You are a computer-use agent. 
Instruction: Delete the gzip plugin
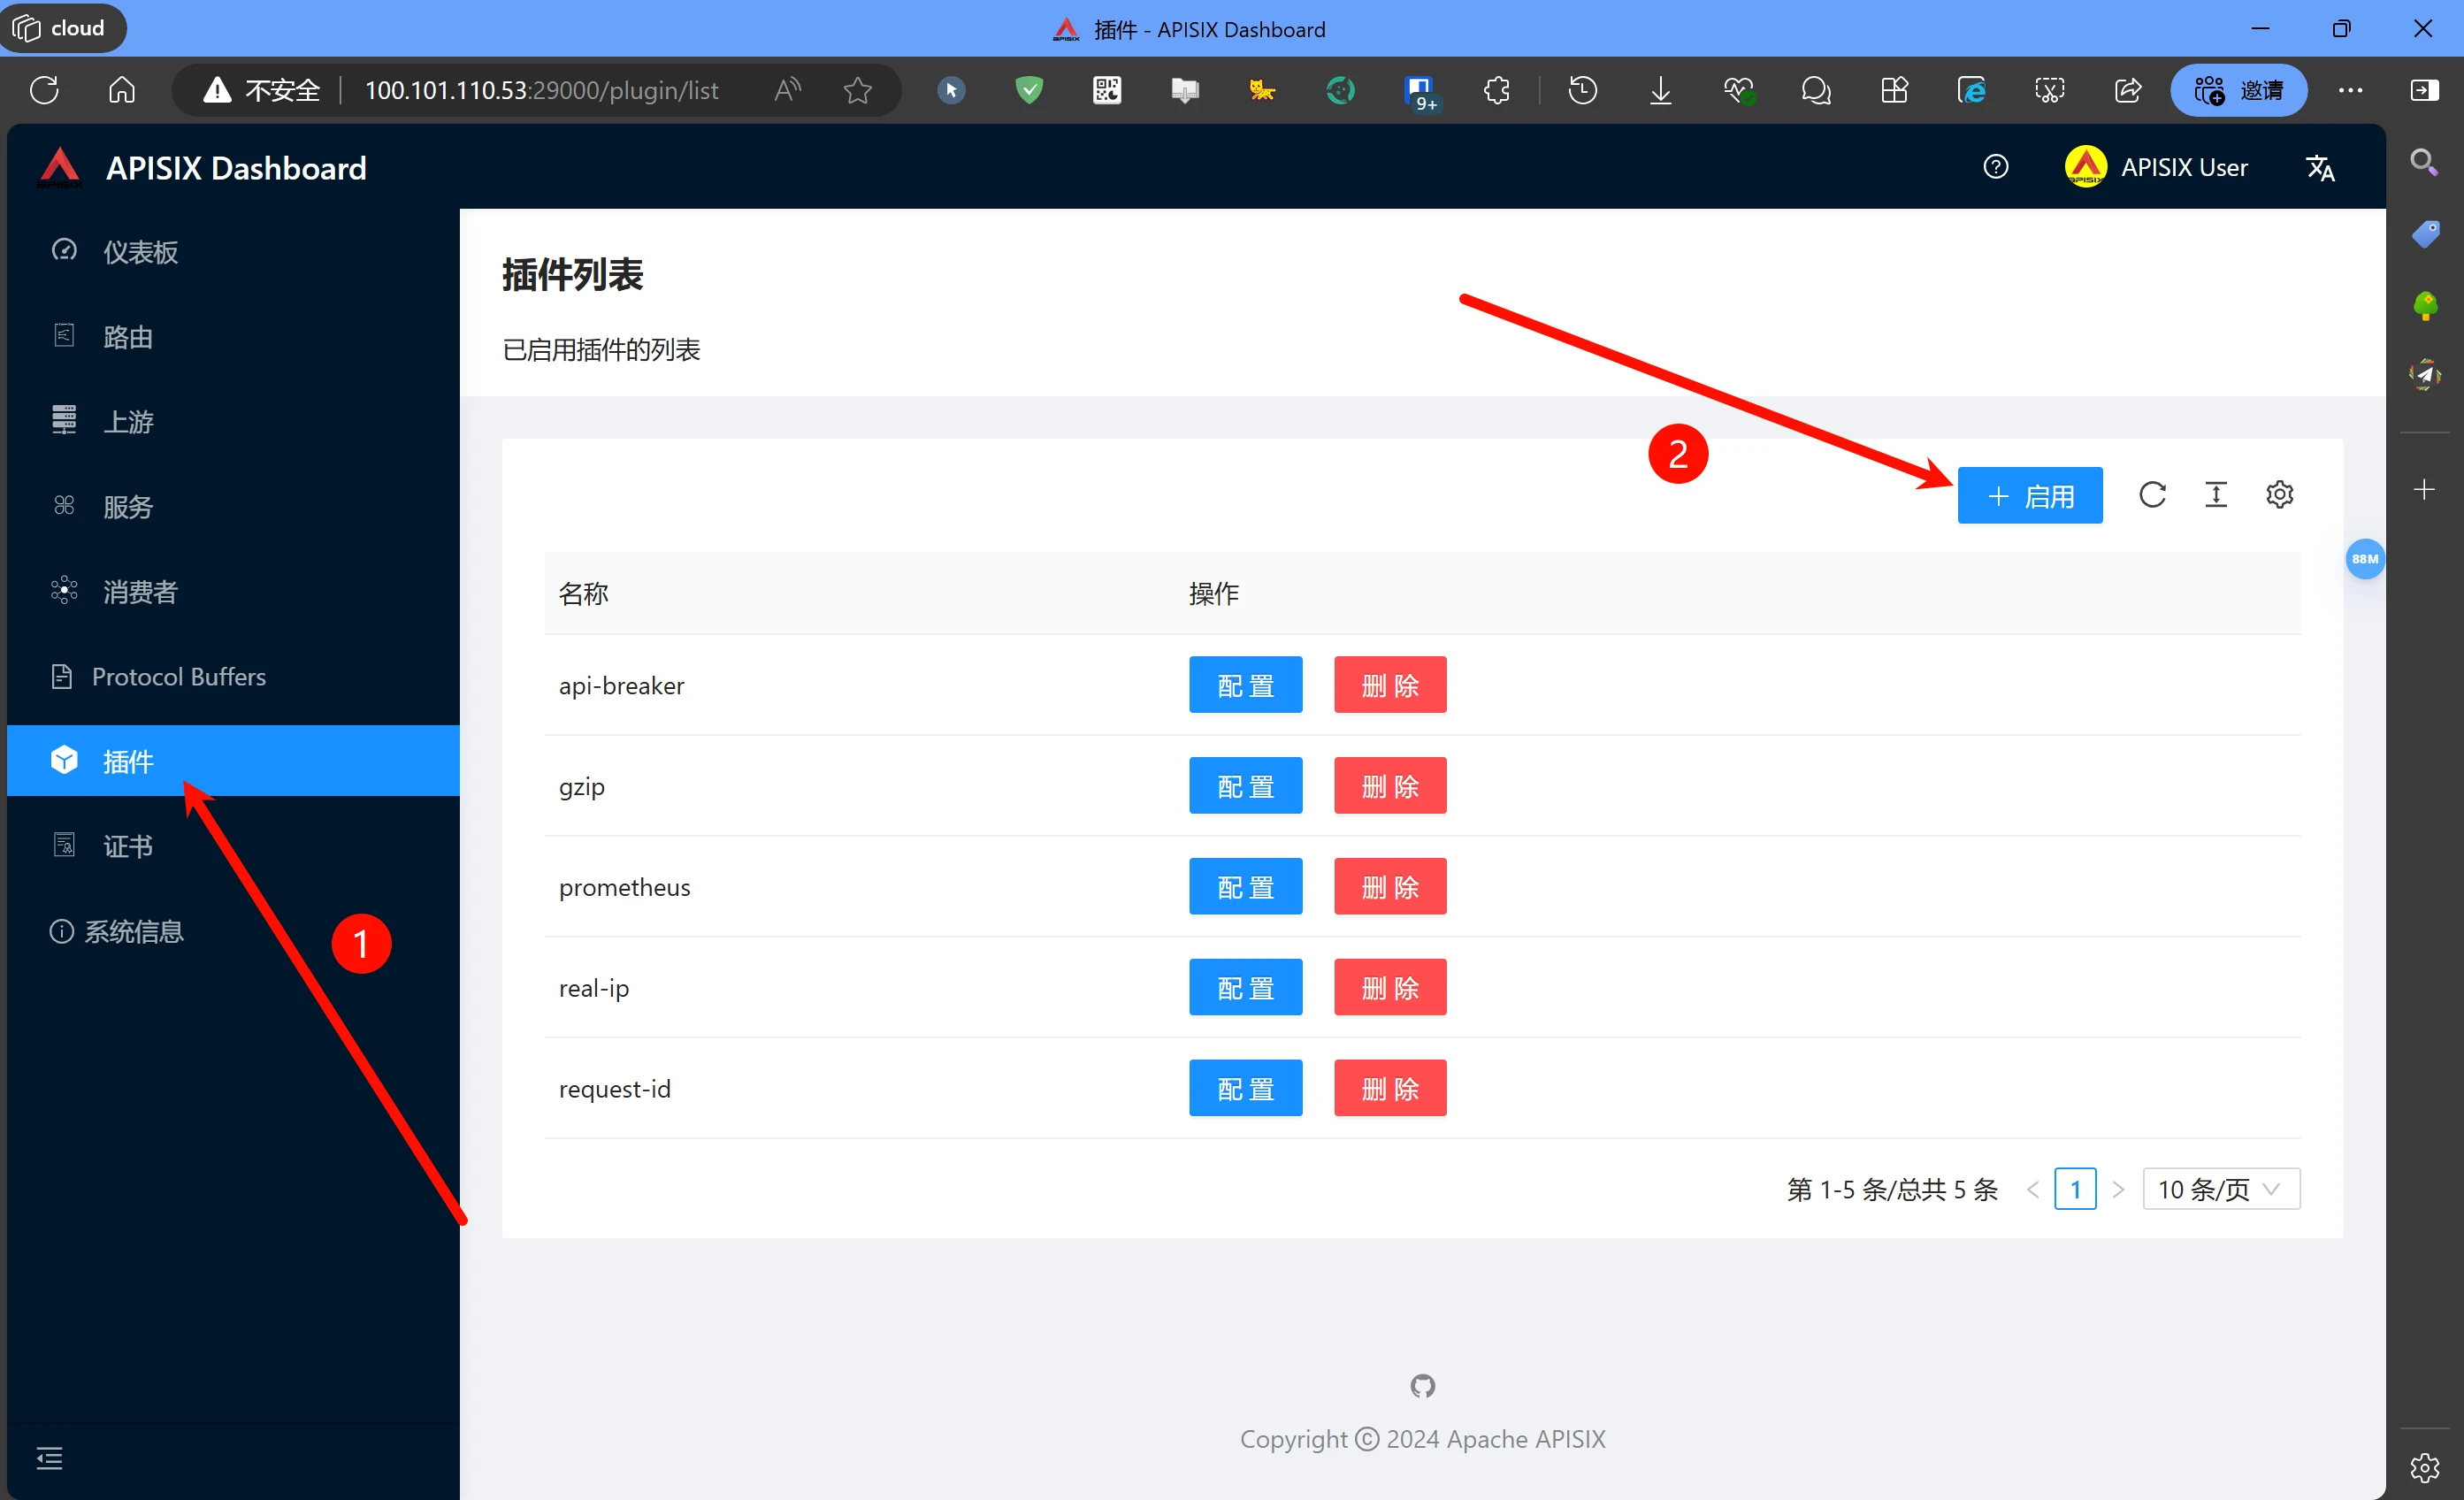click(1389, 786)
